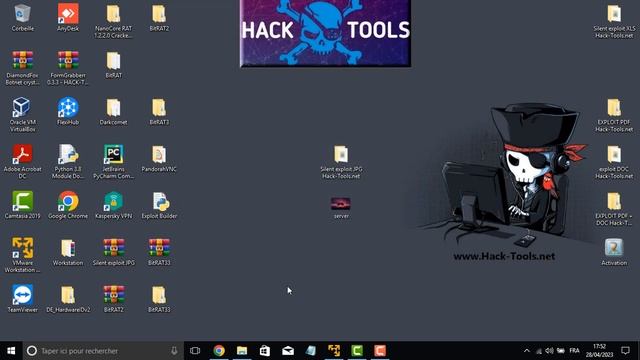
Task: Switch to green Camtasia icon in taskbar
Action: (x=357, y=351)
